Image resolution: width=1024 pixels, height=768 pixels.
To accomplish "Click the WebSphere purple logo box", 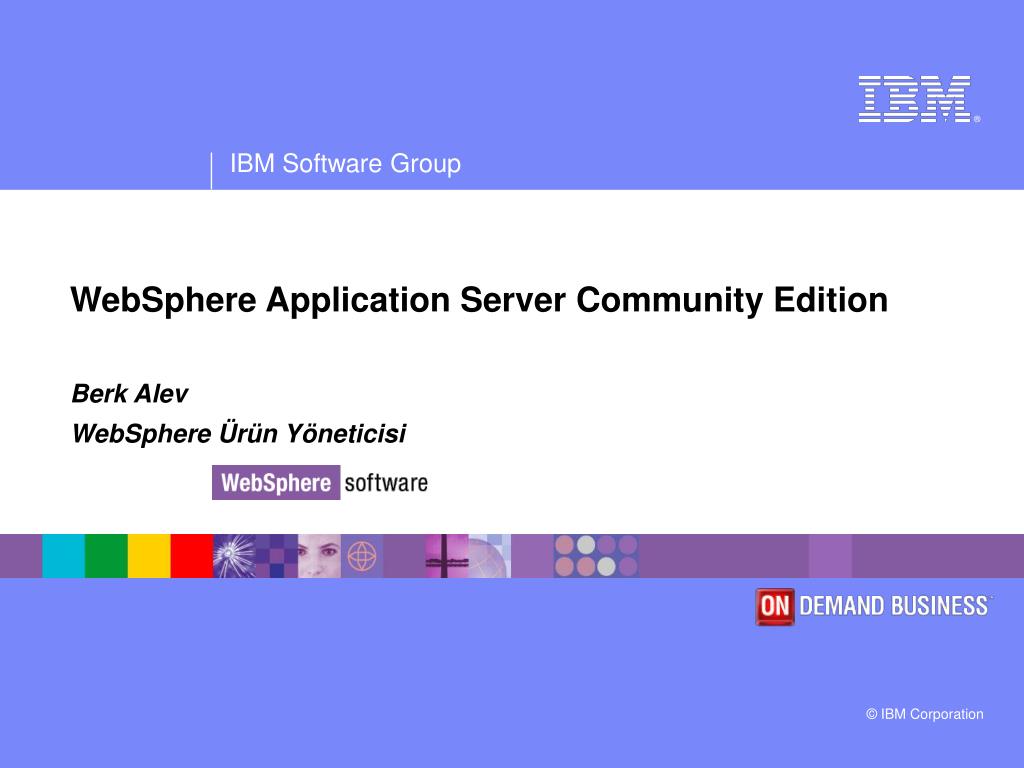I will (x=276, y=483).
